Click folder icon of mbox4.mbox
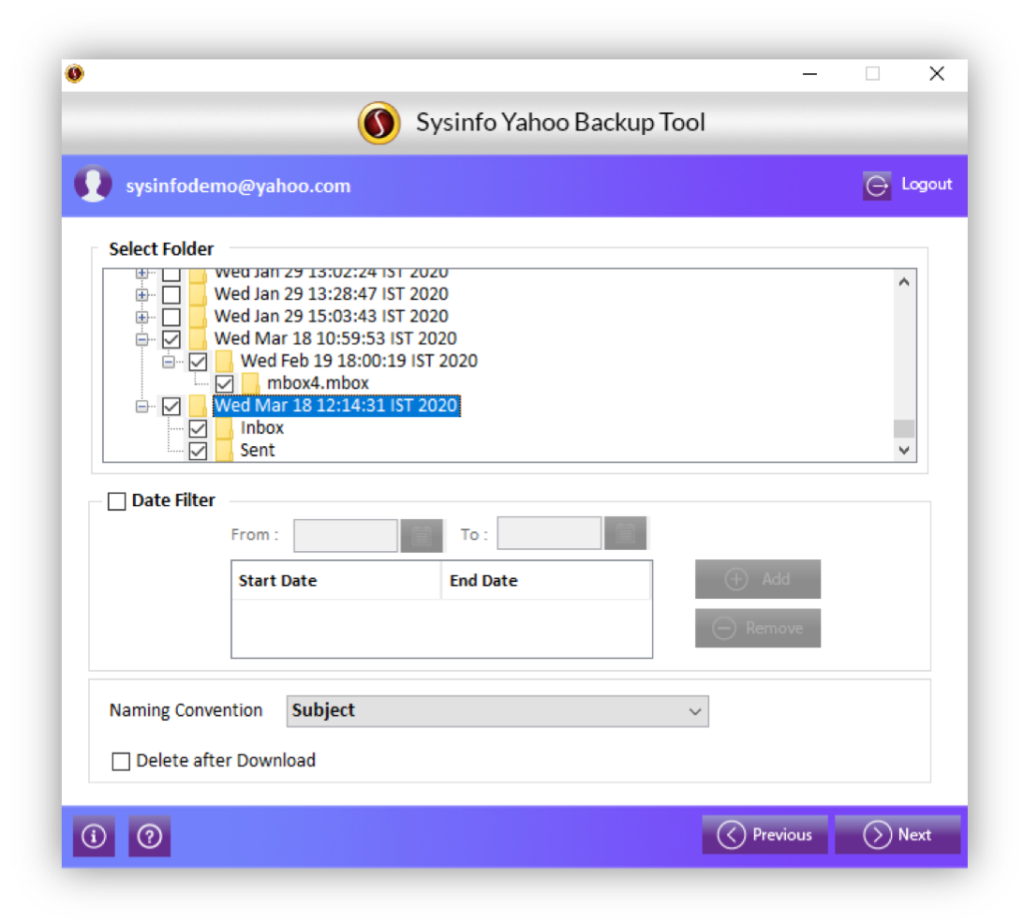Screen dimensions: 1024x923 point(249,383)
